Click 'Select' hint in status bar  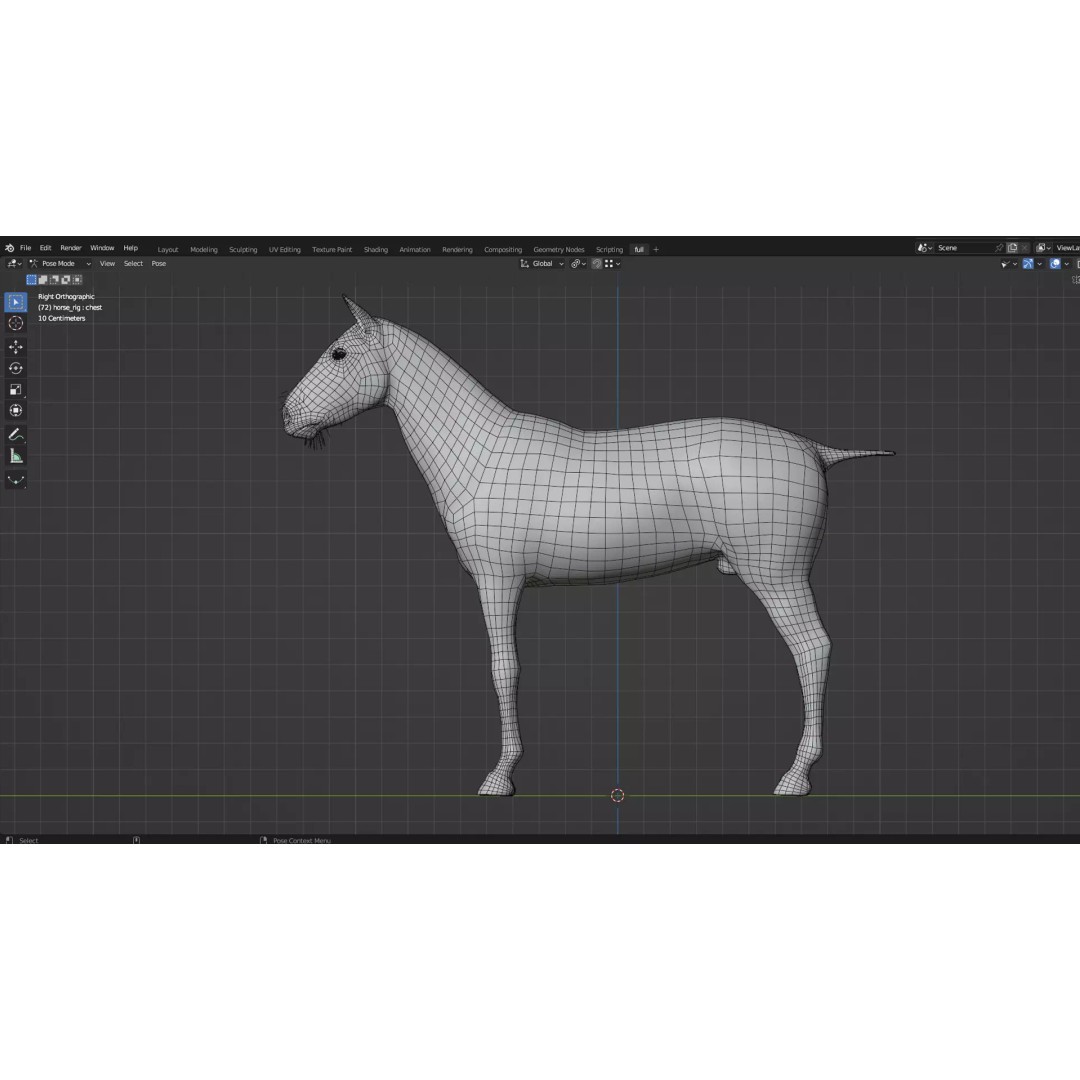click(28, 840)
